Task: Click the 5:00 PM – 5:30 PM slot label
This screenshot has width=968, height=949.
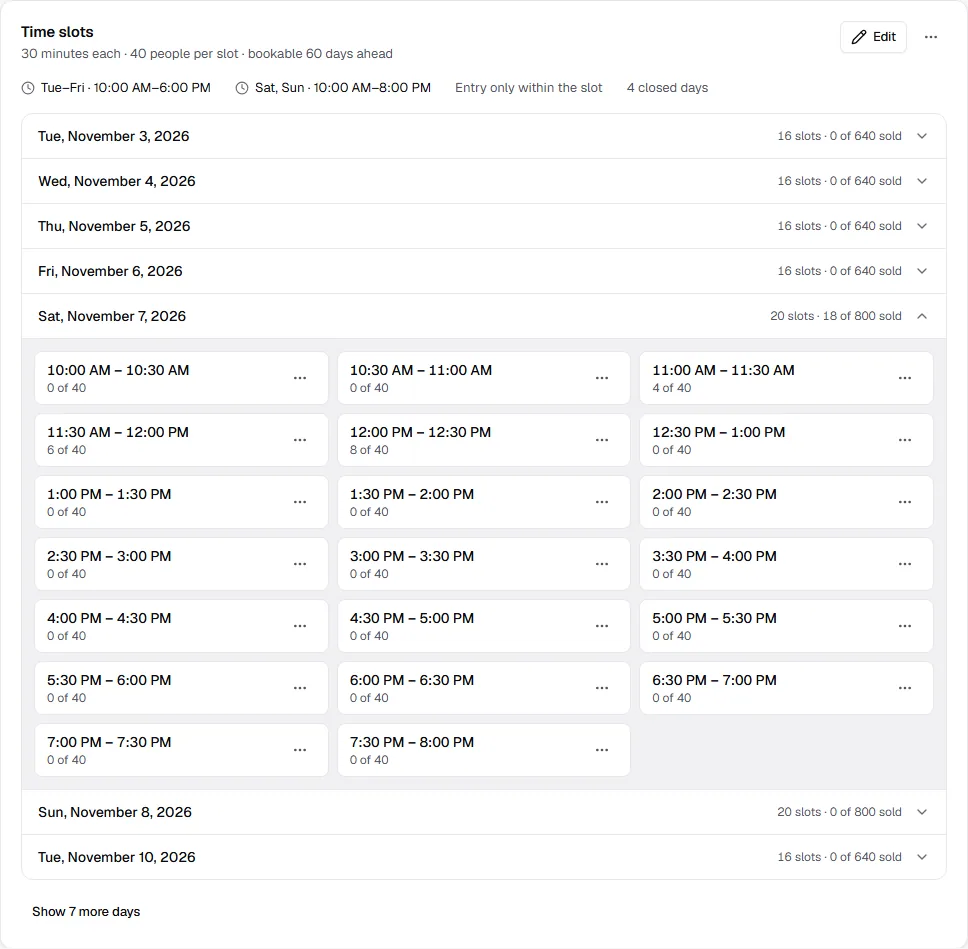Action: (714, 618)
